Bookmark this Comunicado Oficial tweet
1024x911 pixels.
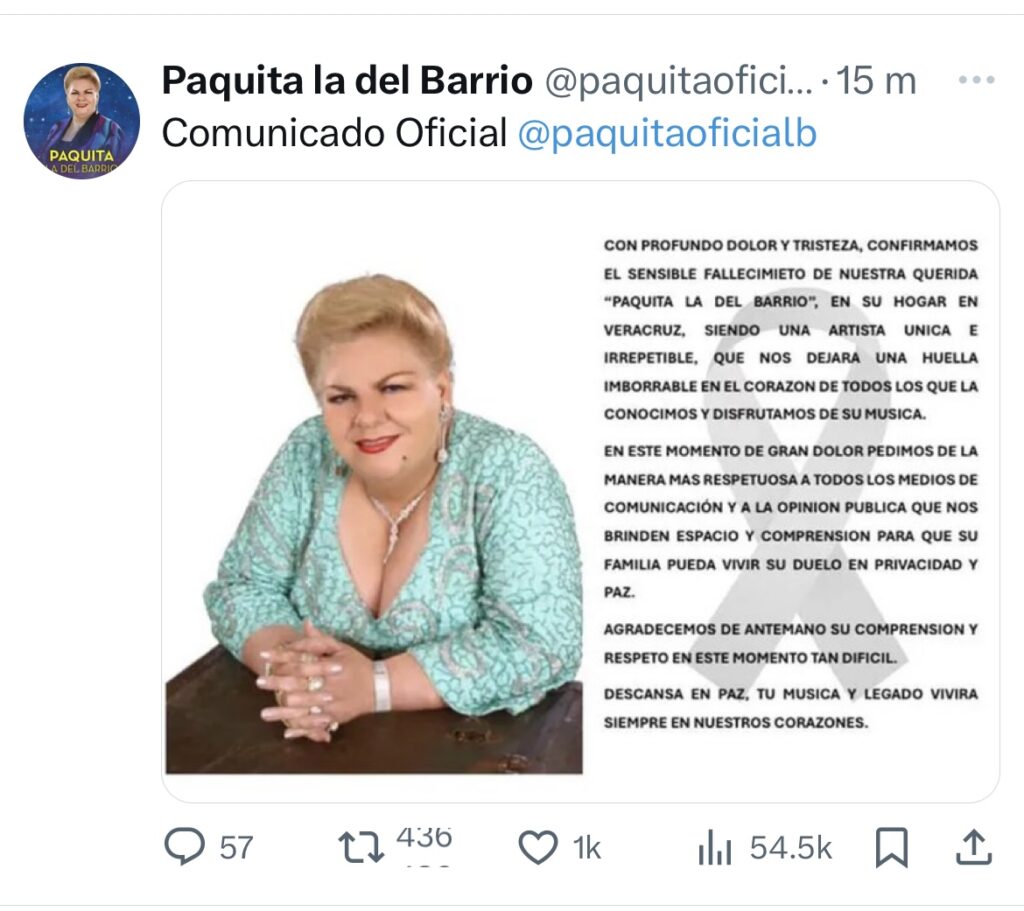[x=891, y=847]
